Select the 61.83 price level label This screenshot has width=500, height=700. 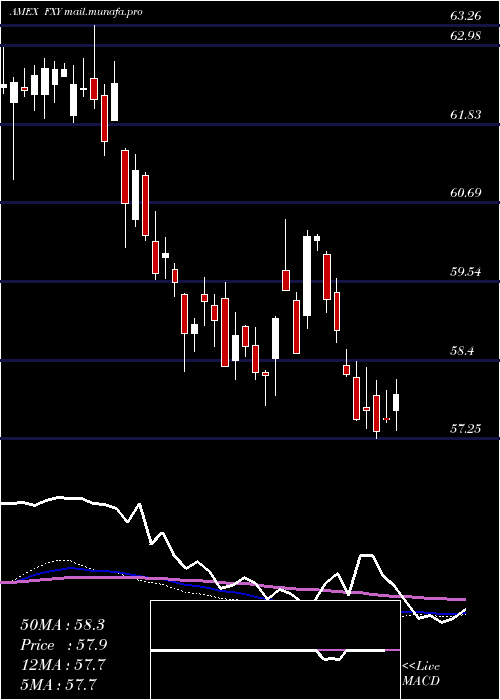click(466, 115)
